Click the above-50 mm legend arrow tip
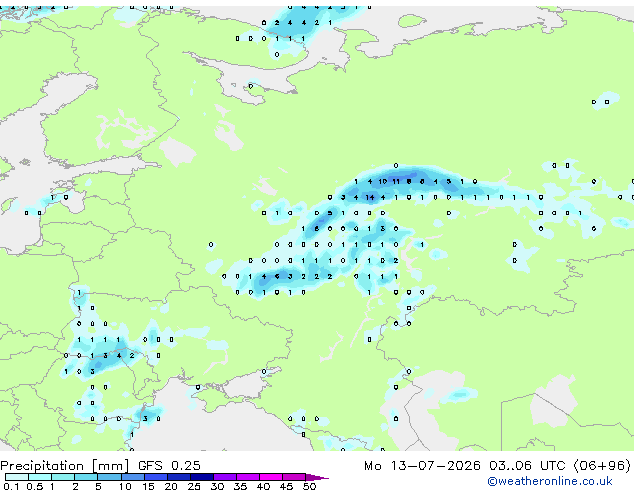This screenshot has width=634, height=490. pyautogui.click(x=317, y=477)
